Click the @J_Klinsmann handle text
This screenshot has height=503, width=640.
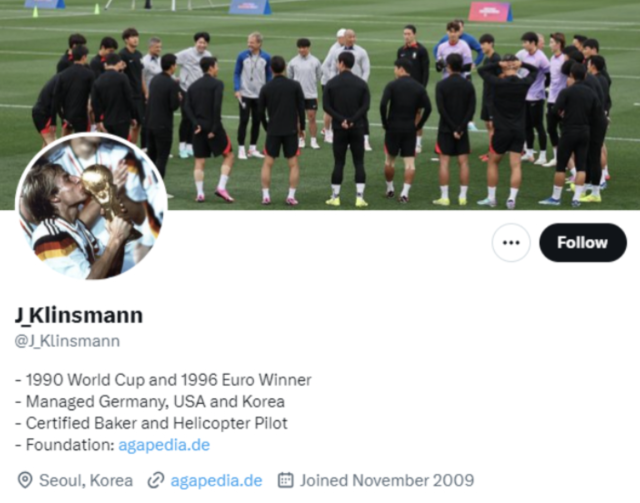coord(67,341)
